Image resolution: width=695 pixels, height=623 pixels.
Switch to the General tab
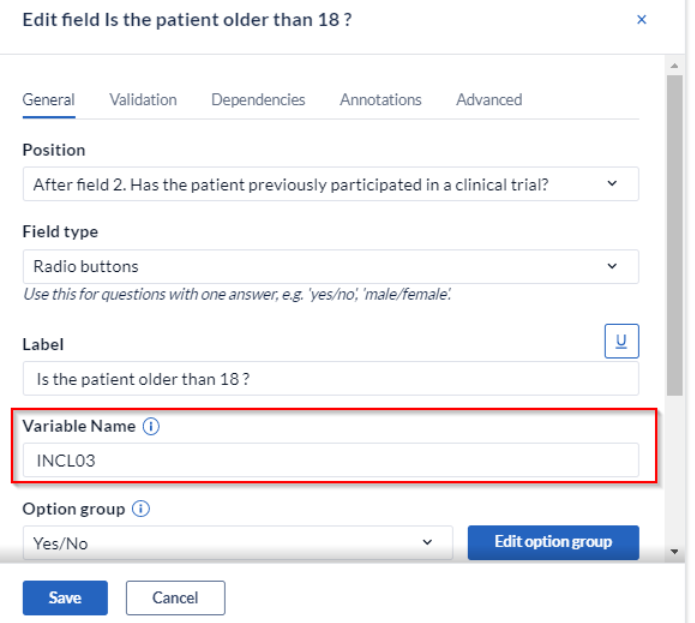(49, 100)
